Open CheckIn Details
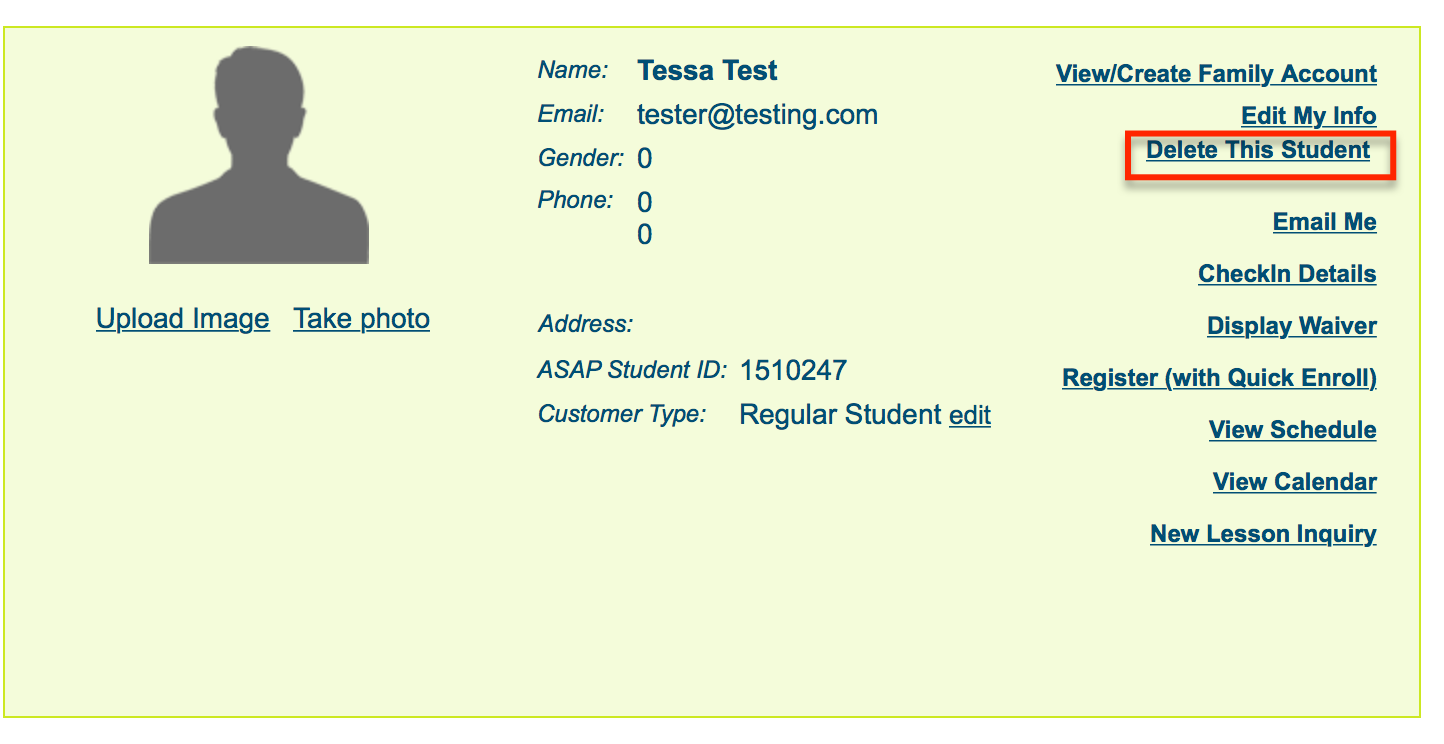The width and height of the screenshot is (1444, 744). 1287,274
